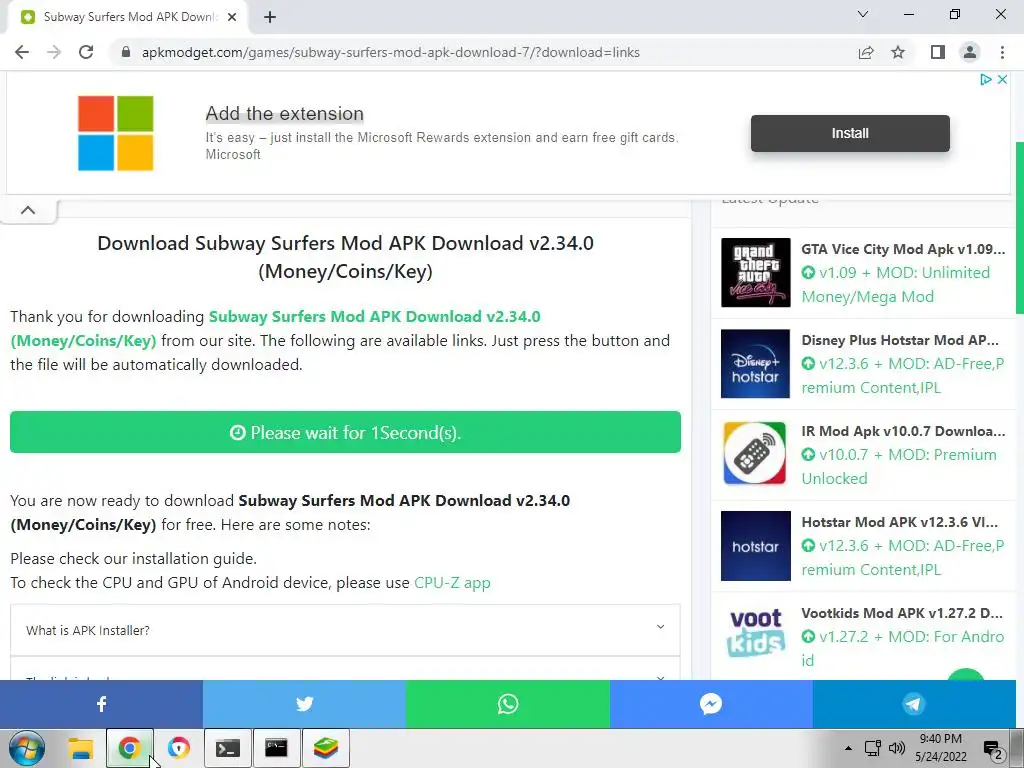Click the tab search chevron
The width and height of the screenshot is (1024, 768).
click(863, 14)
